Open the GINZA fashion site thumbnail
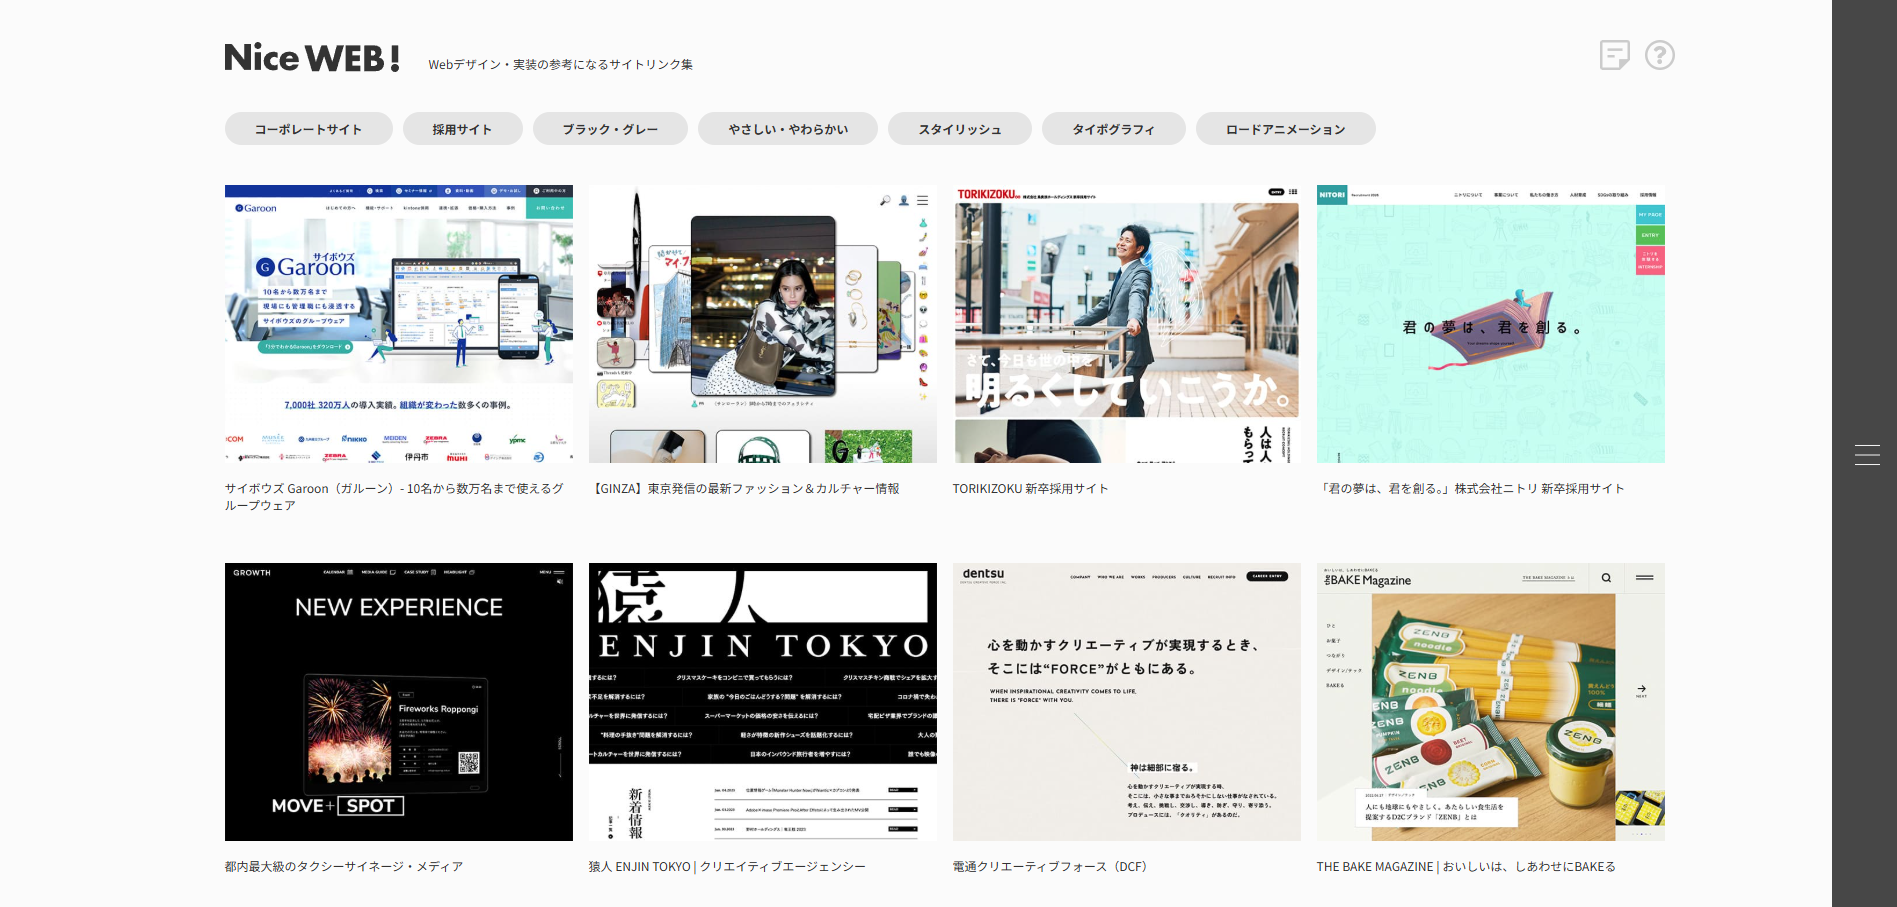 pos(762,324)
